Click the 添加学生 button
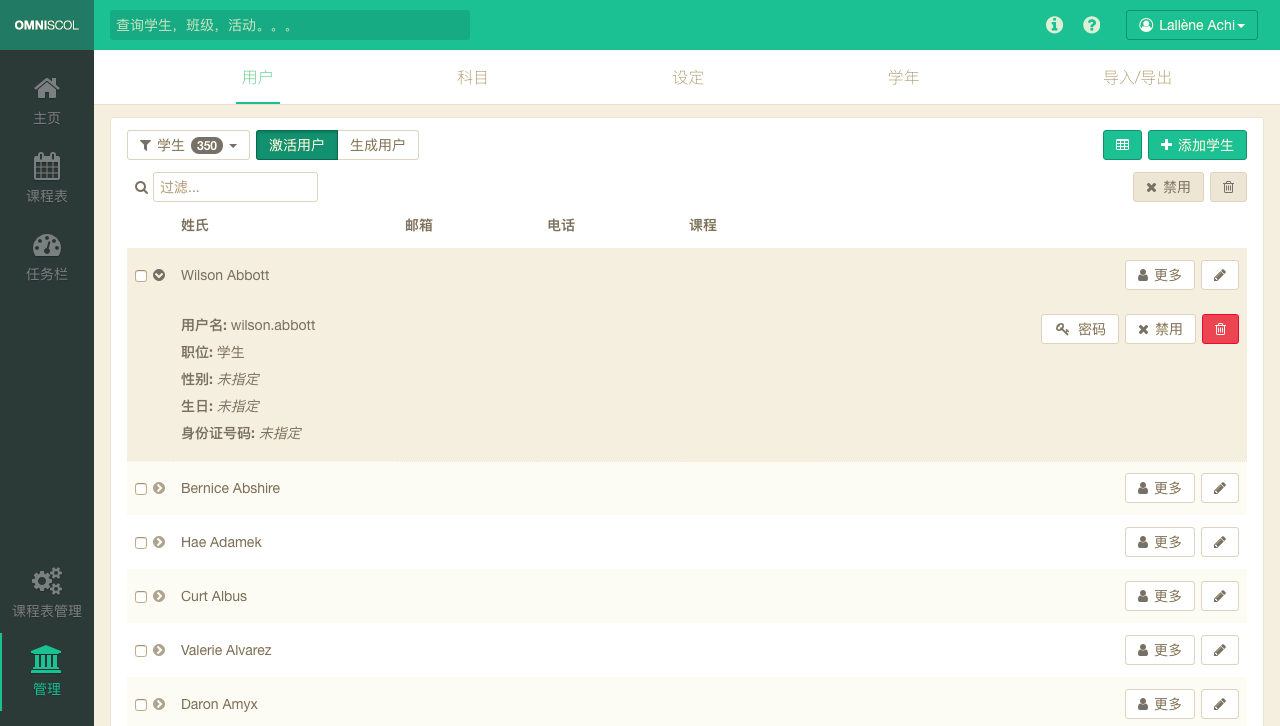1280x726 pixels. pos(1197,145)
